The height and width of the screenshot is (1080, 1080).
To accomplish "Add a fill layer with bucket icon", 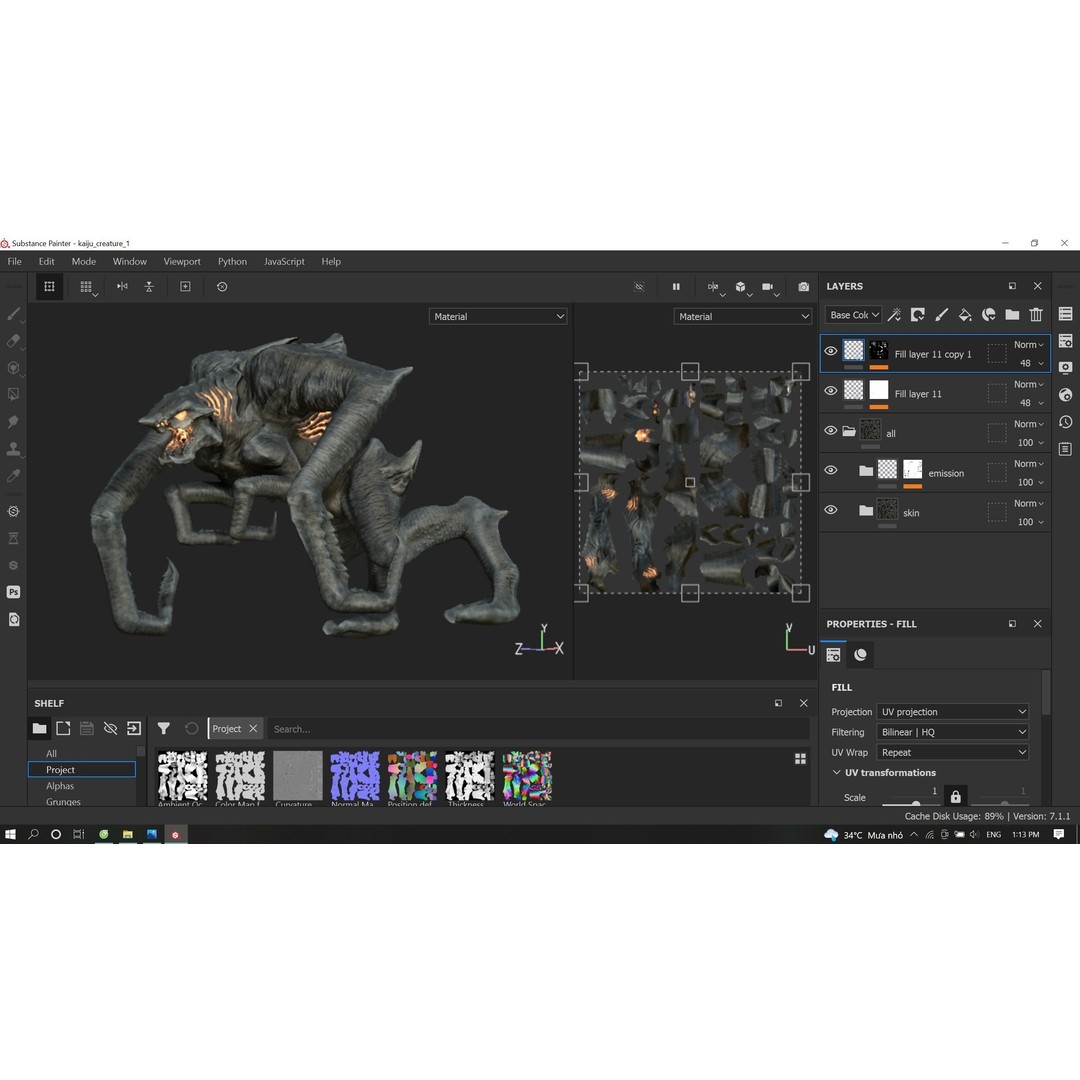I will (965, 315).
